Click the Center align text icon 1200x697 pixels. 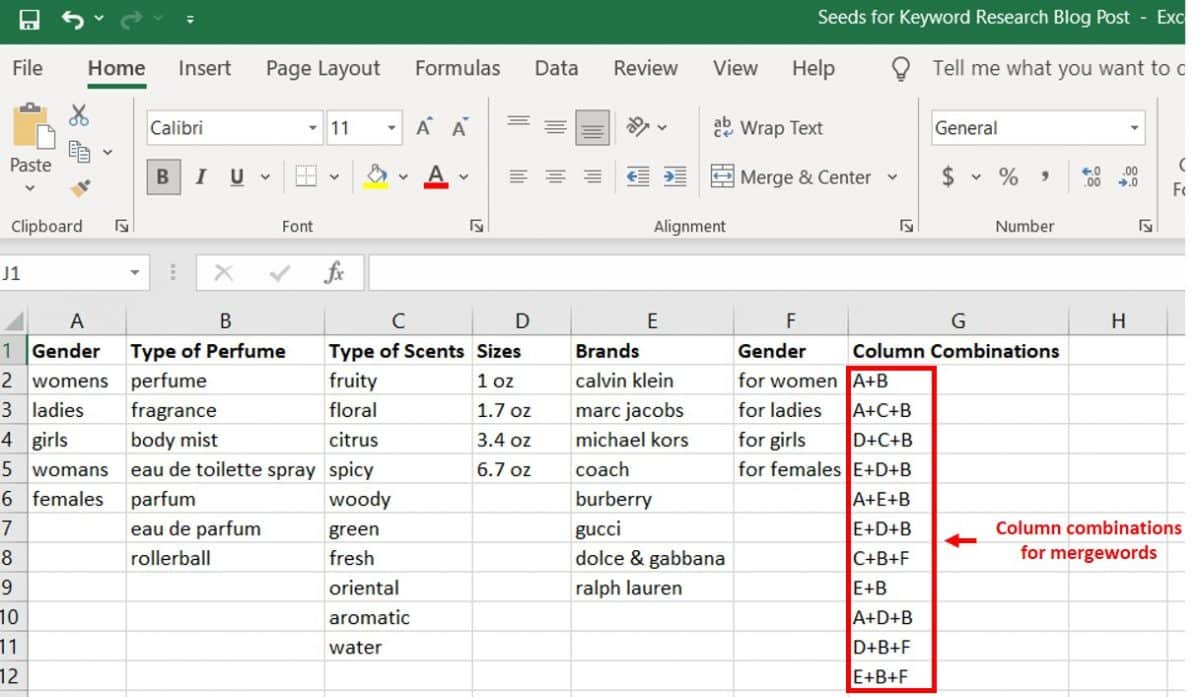[555, 177]
